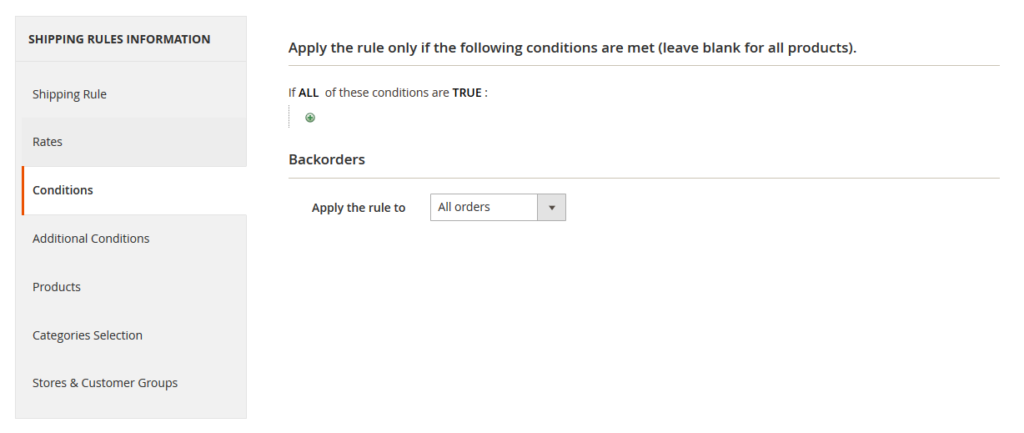Click the Backorders section heading
Viewport: 1024px width, 433px height.
326,159
